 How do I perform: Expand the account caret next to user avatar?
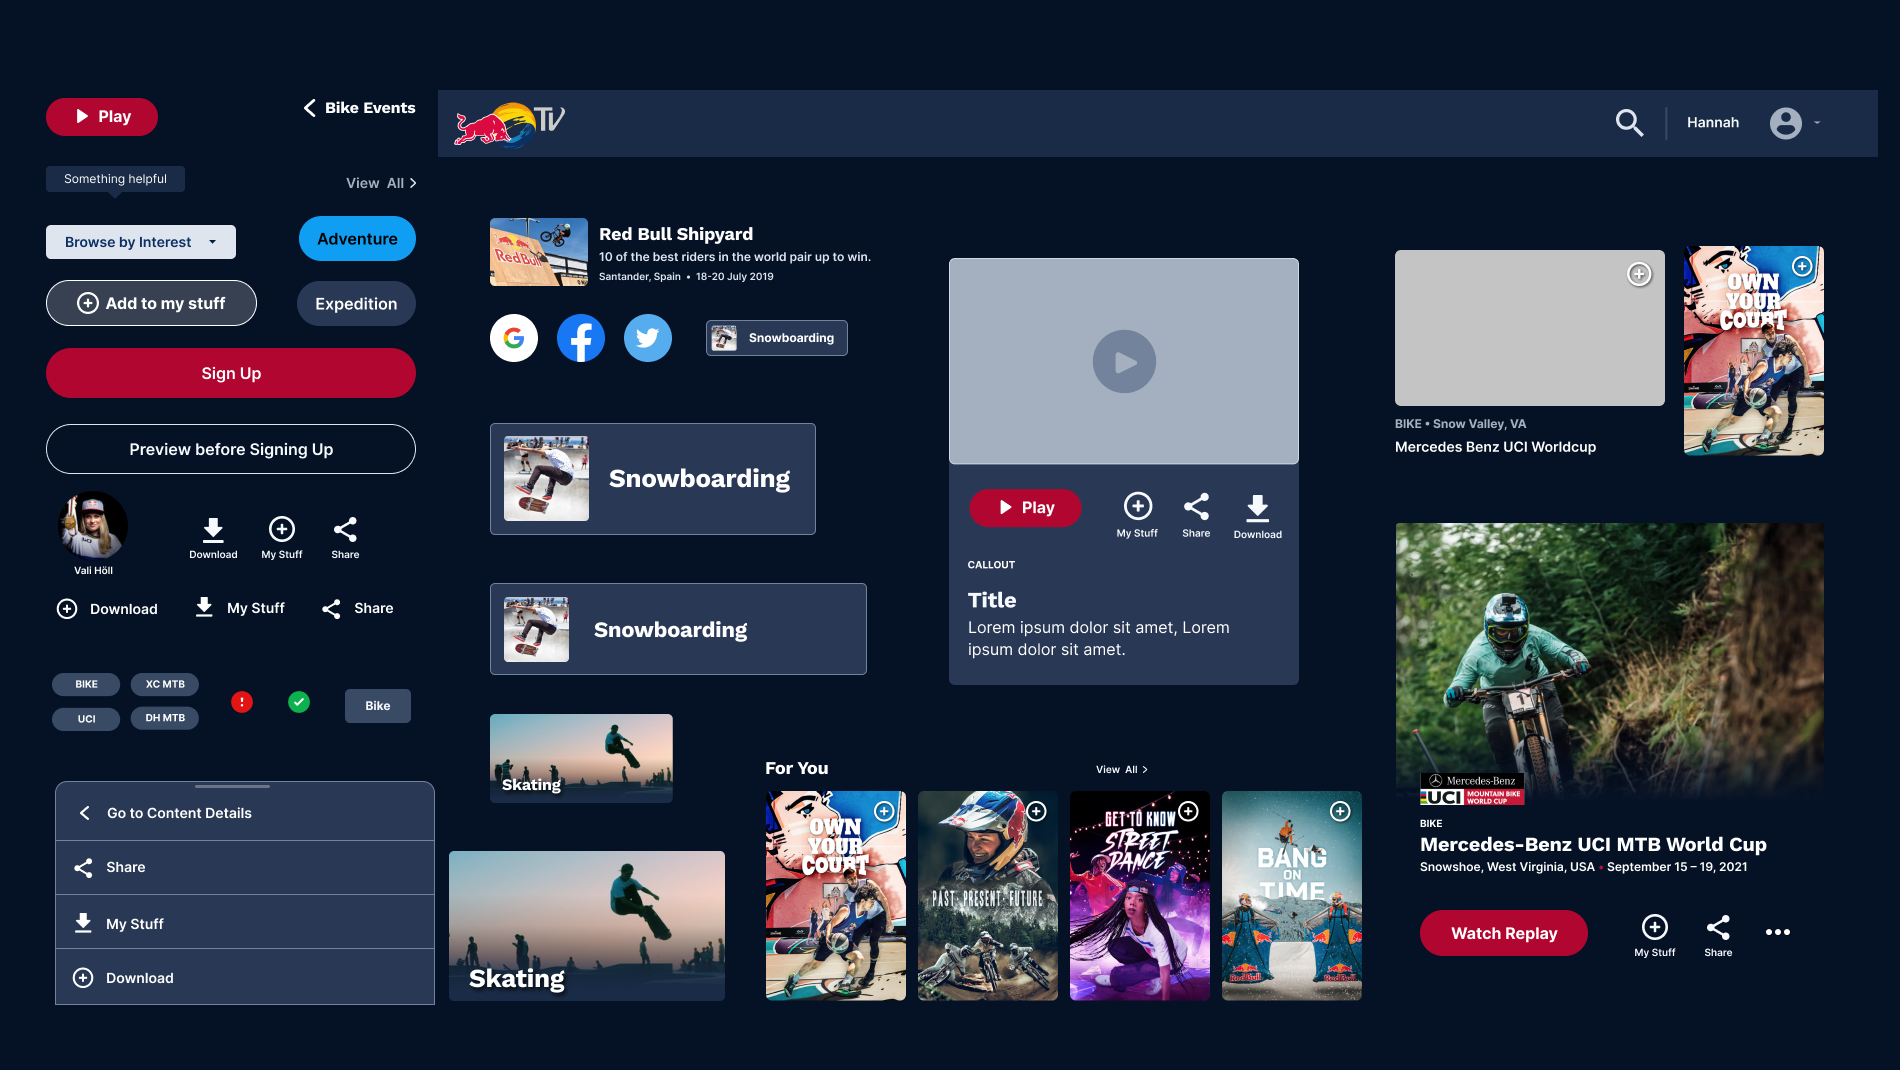click(1817, 123)
